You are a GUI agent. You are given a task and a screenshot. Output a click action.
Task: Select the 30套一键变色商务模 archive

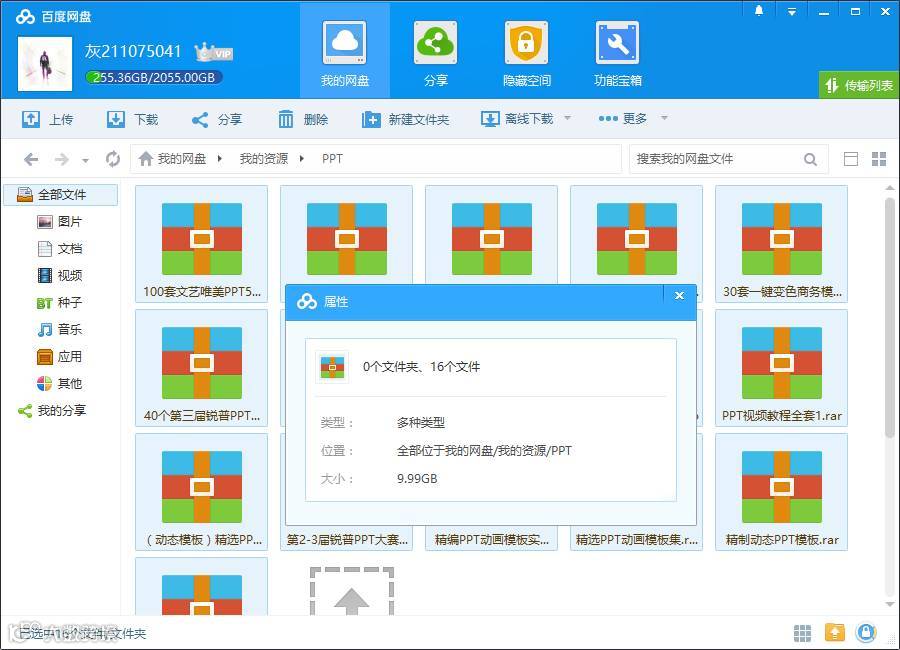pos(781,244)
